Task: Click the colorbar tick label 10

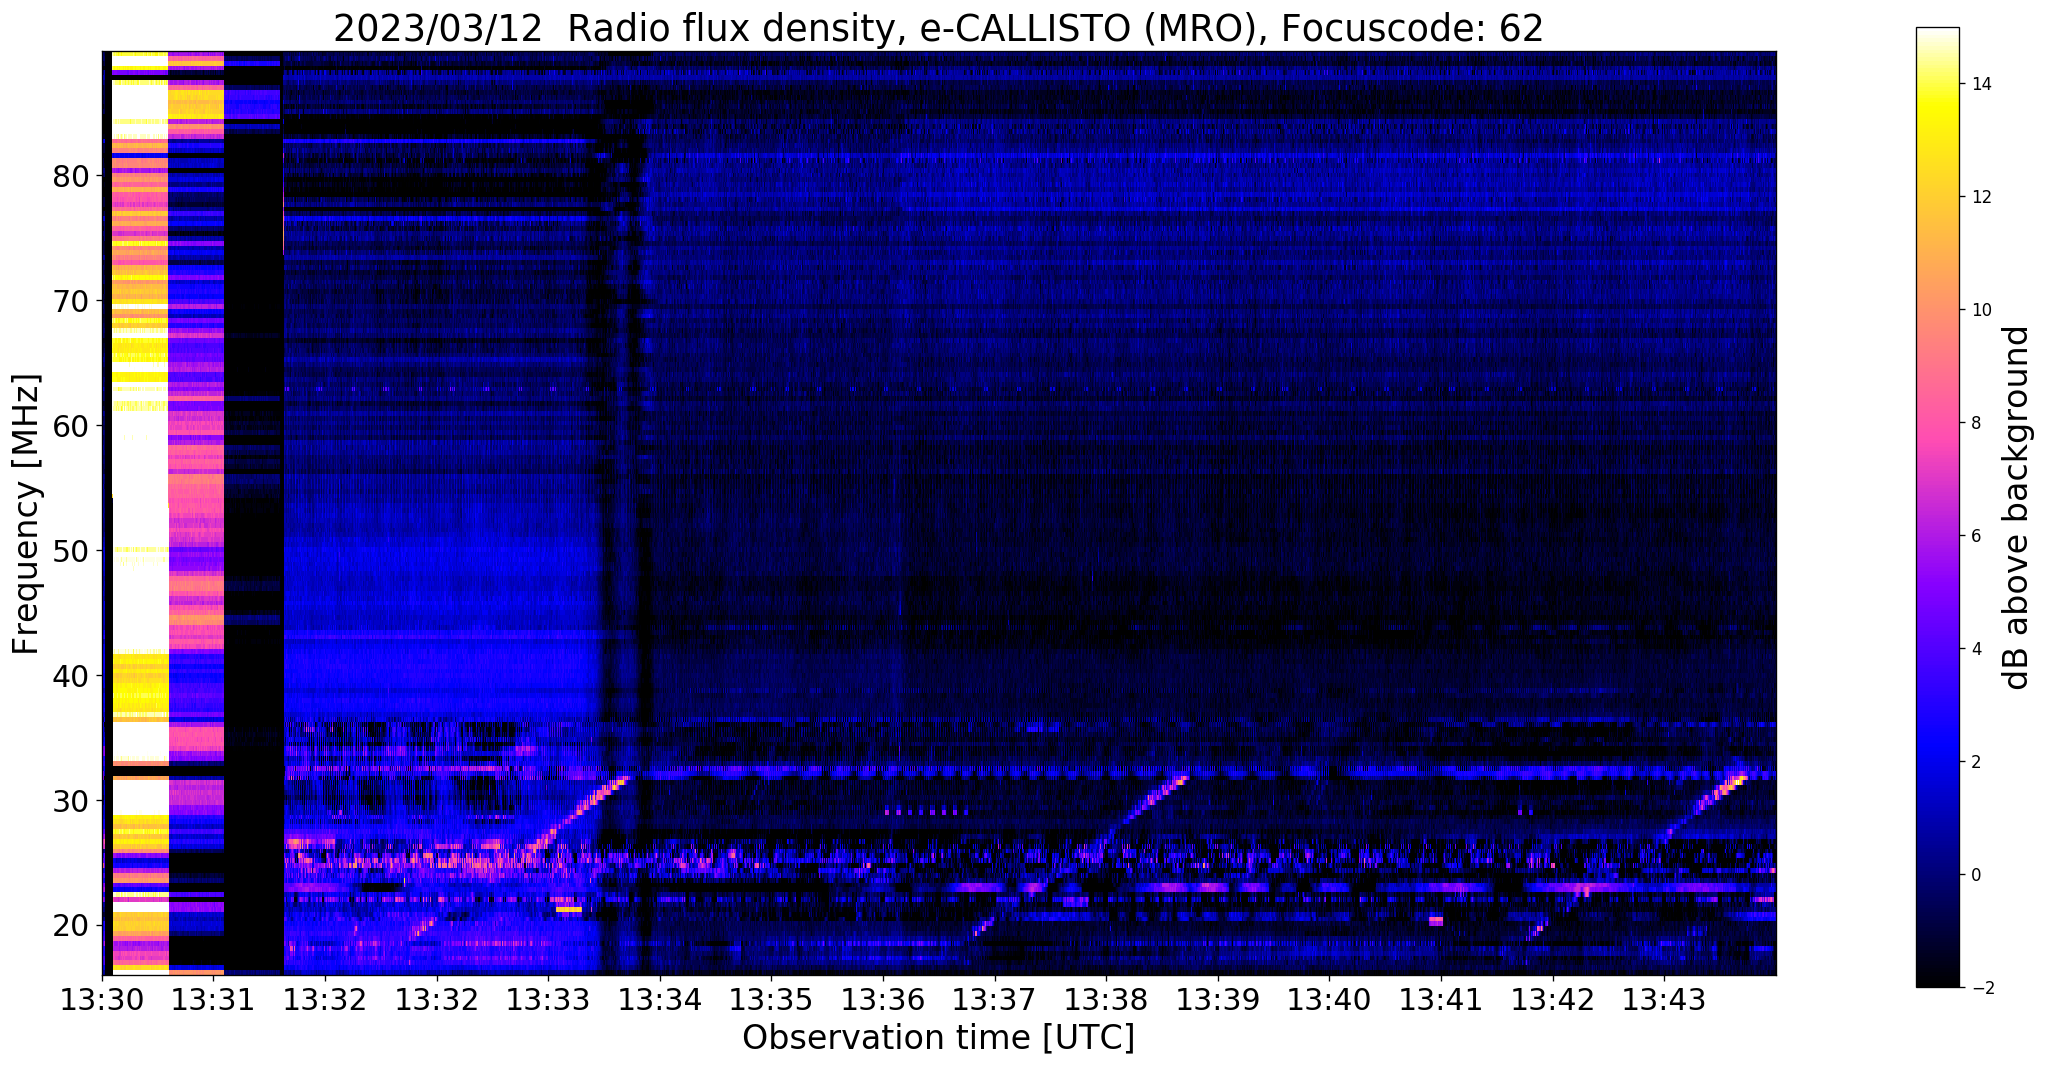Action: click(1980, 310)
